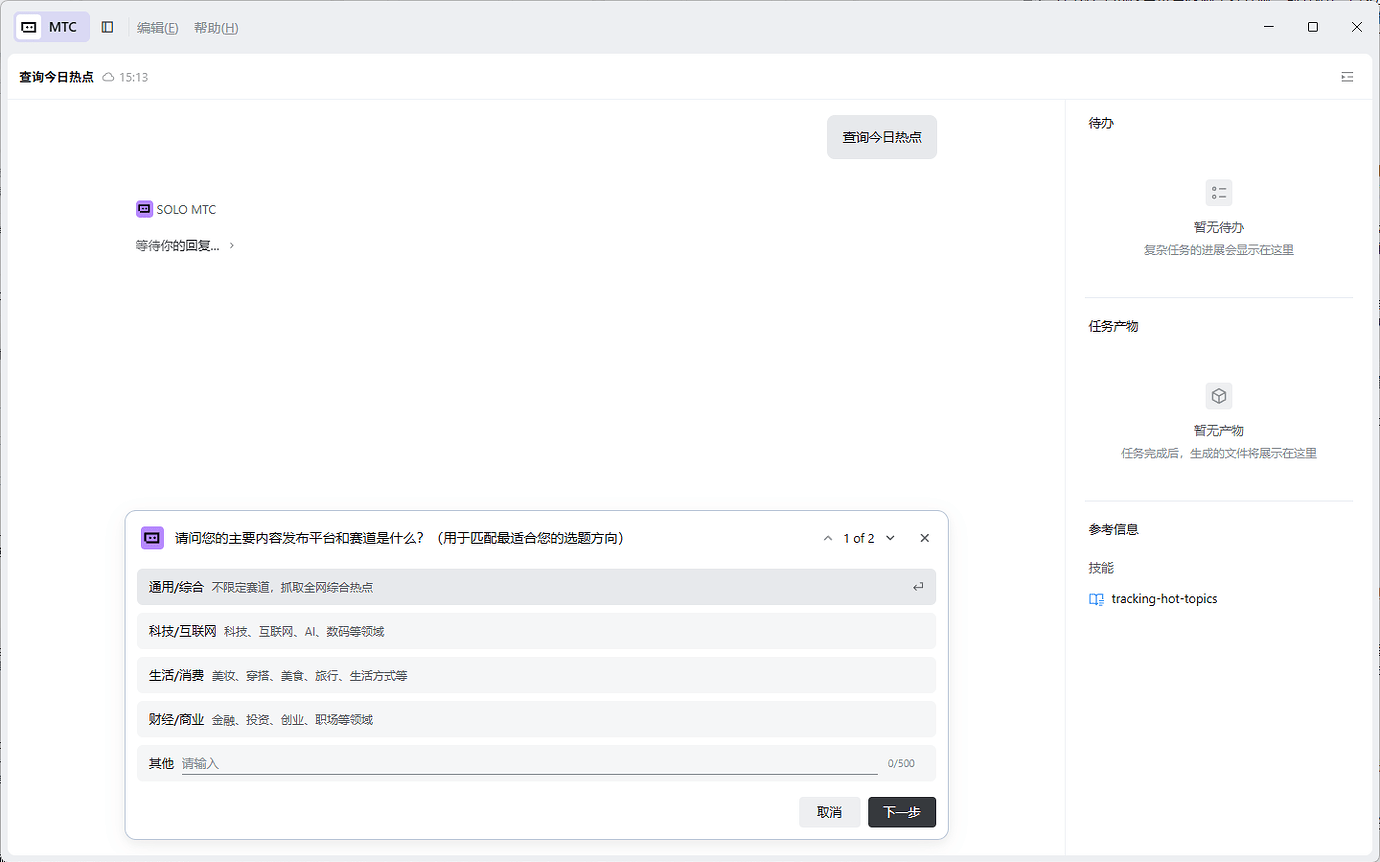Open the 帮助(H) menu
Viewport: 1380px width, 862px height.
click(x=216, y=27)
